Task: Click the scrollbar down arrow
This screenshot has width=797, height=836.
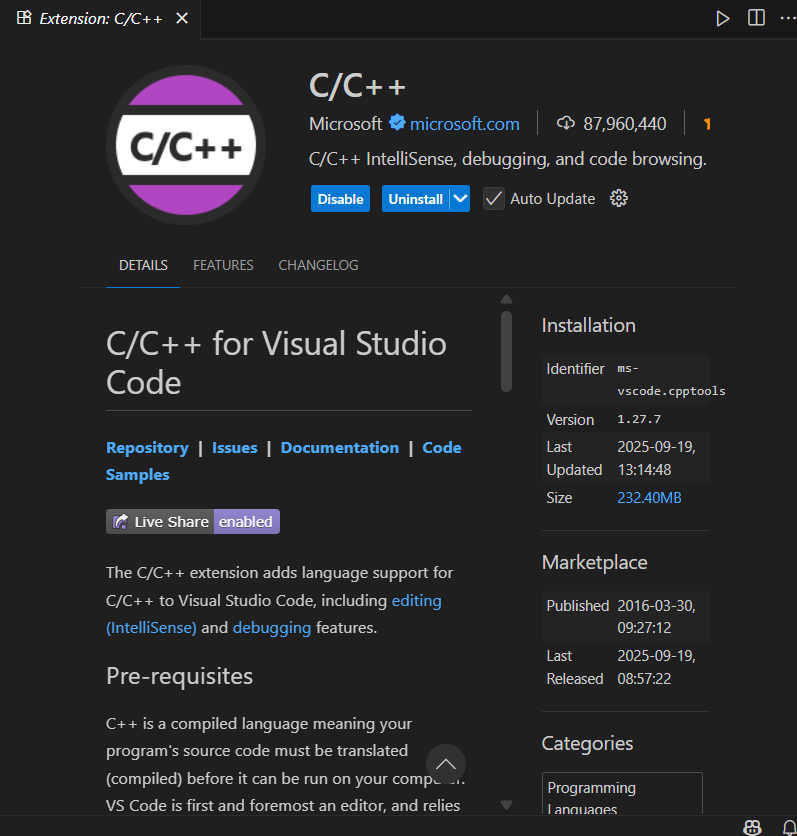Action: coord(506,804)
